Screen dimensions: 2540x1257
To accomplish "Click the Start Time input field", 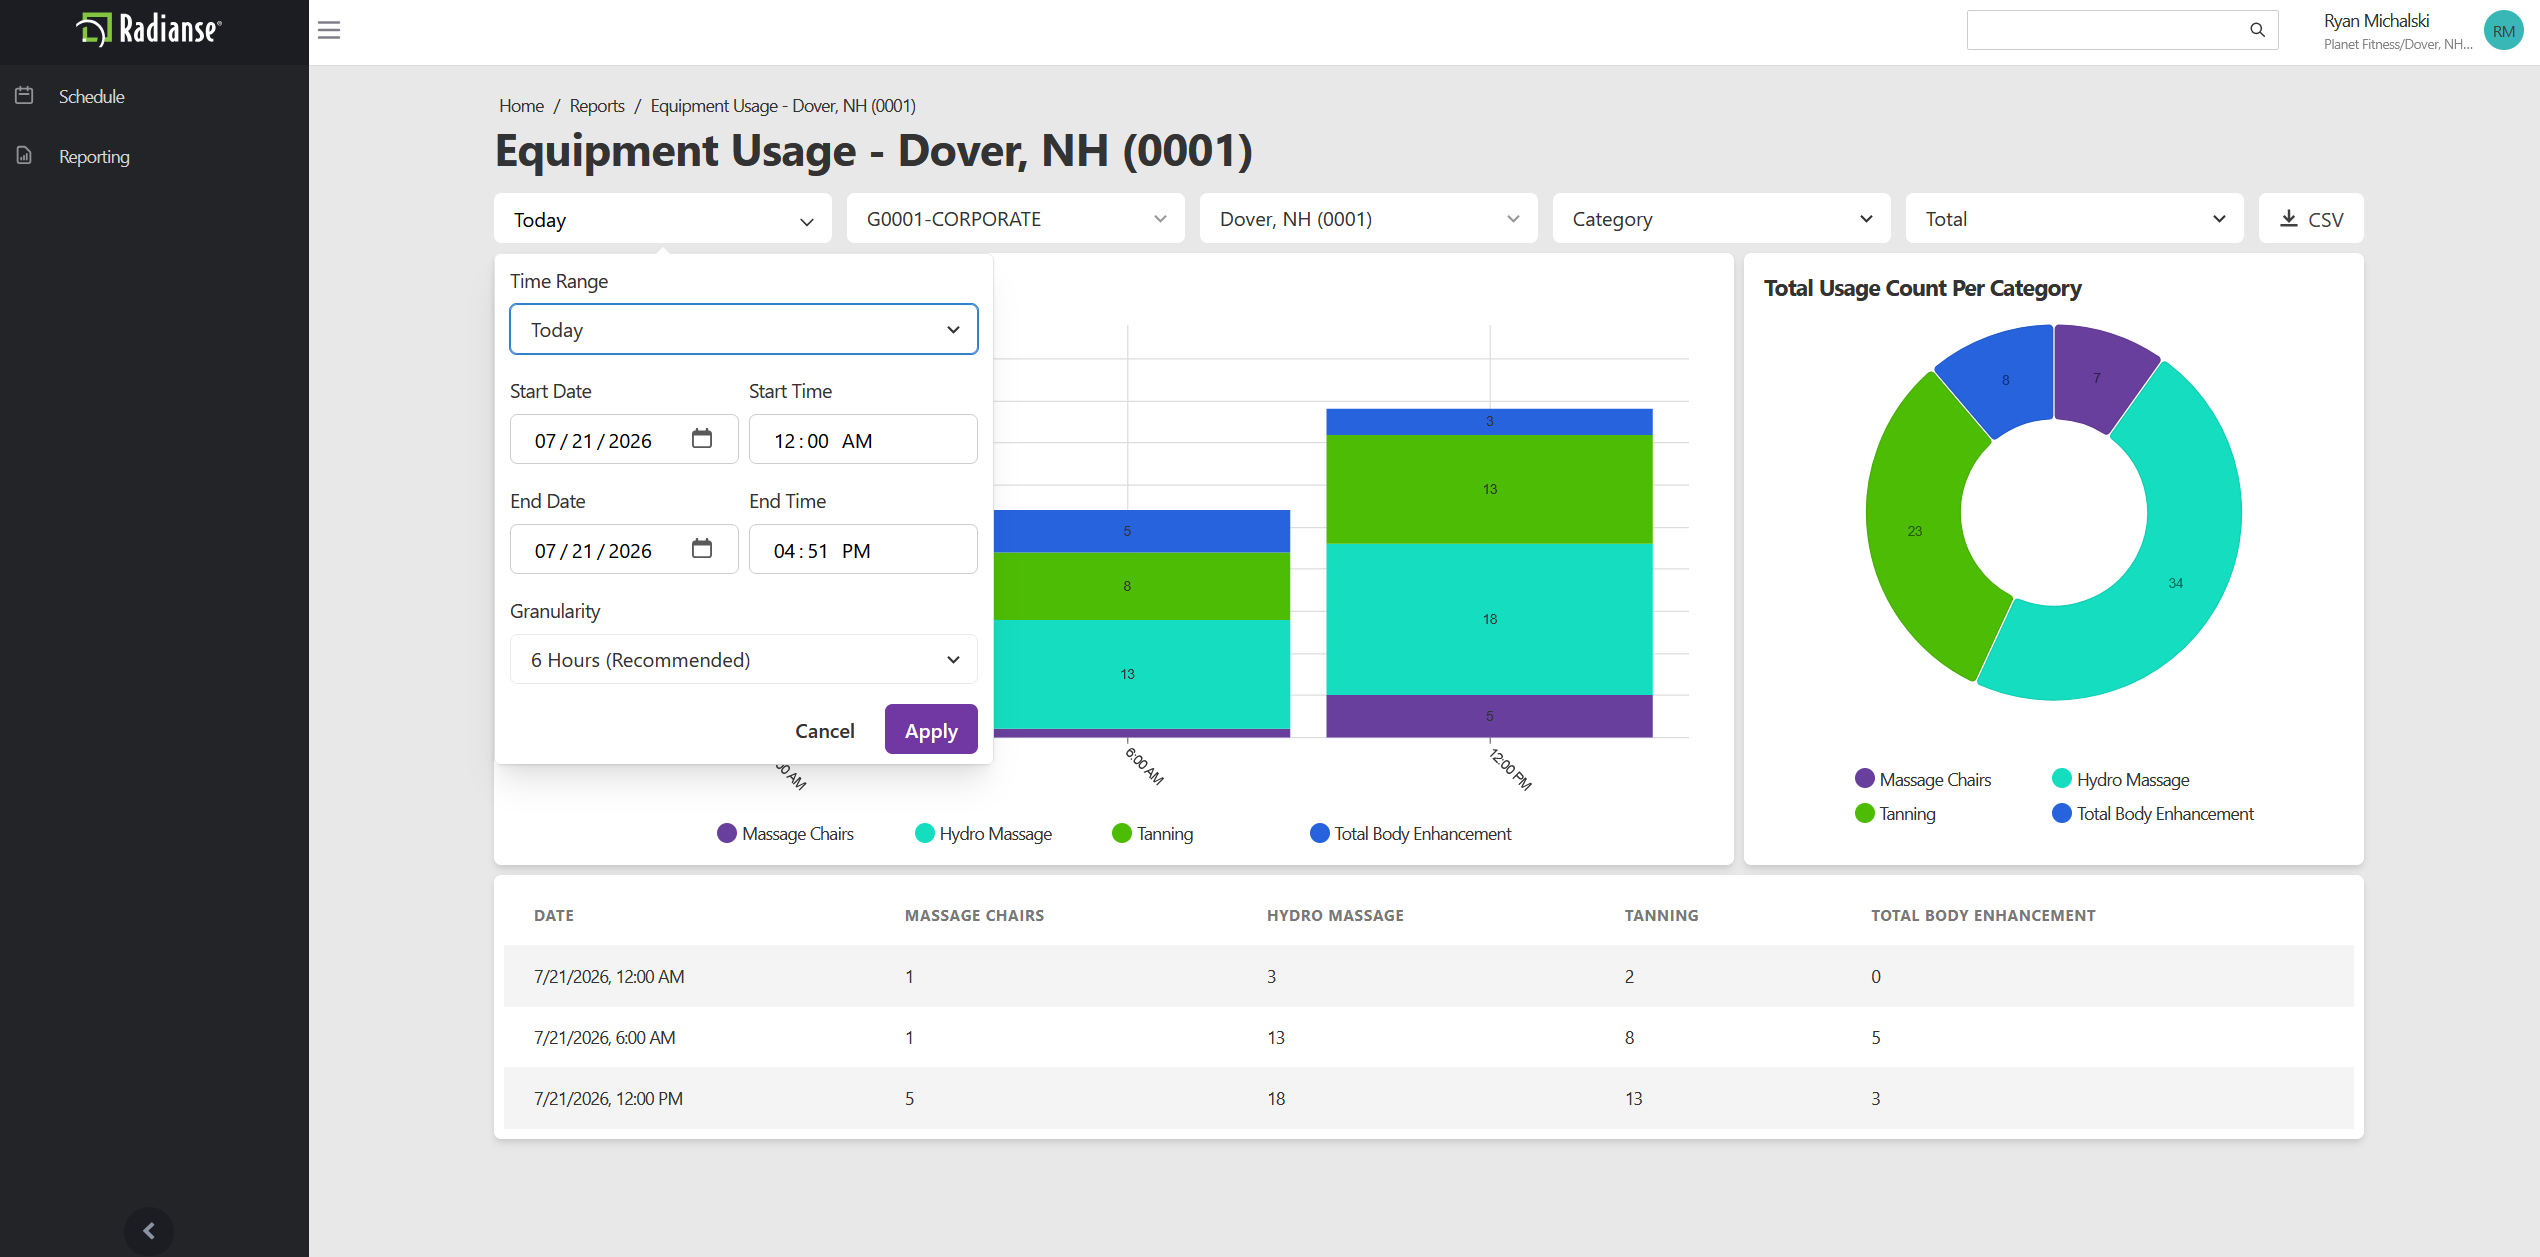I will coord(863,439).
